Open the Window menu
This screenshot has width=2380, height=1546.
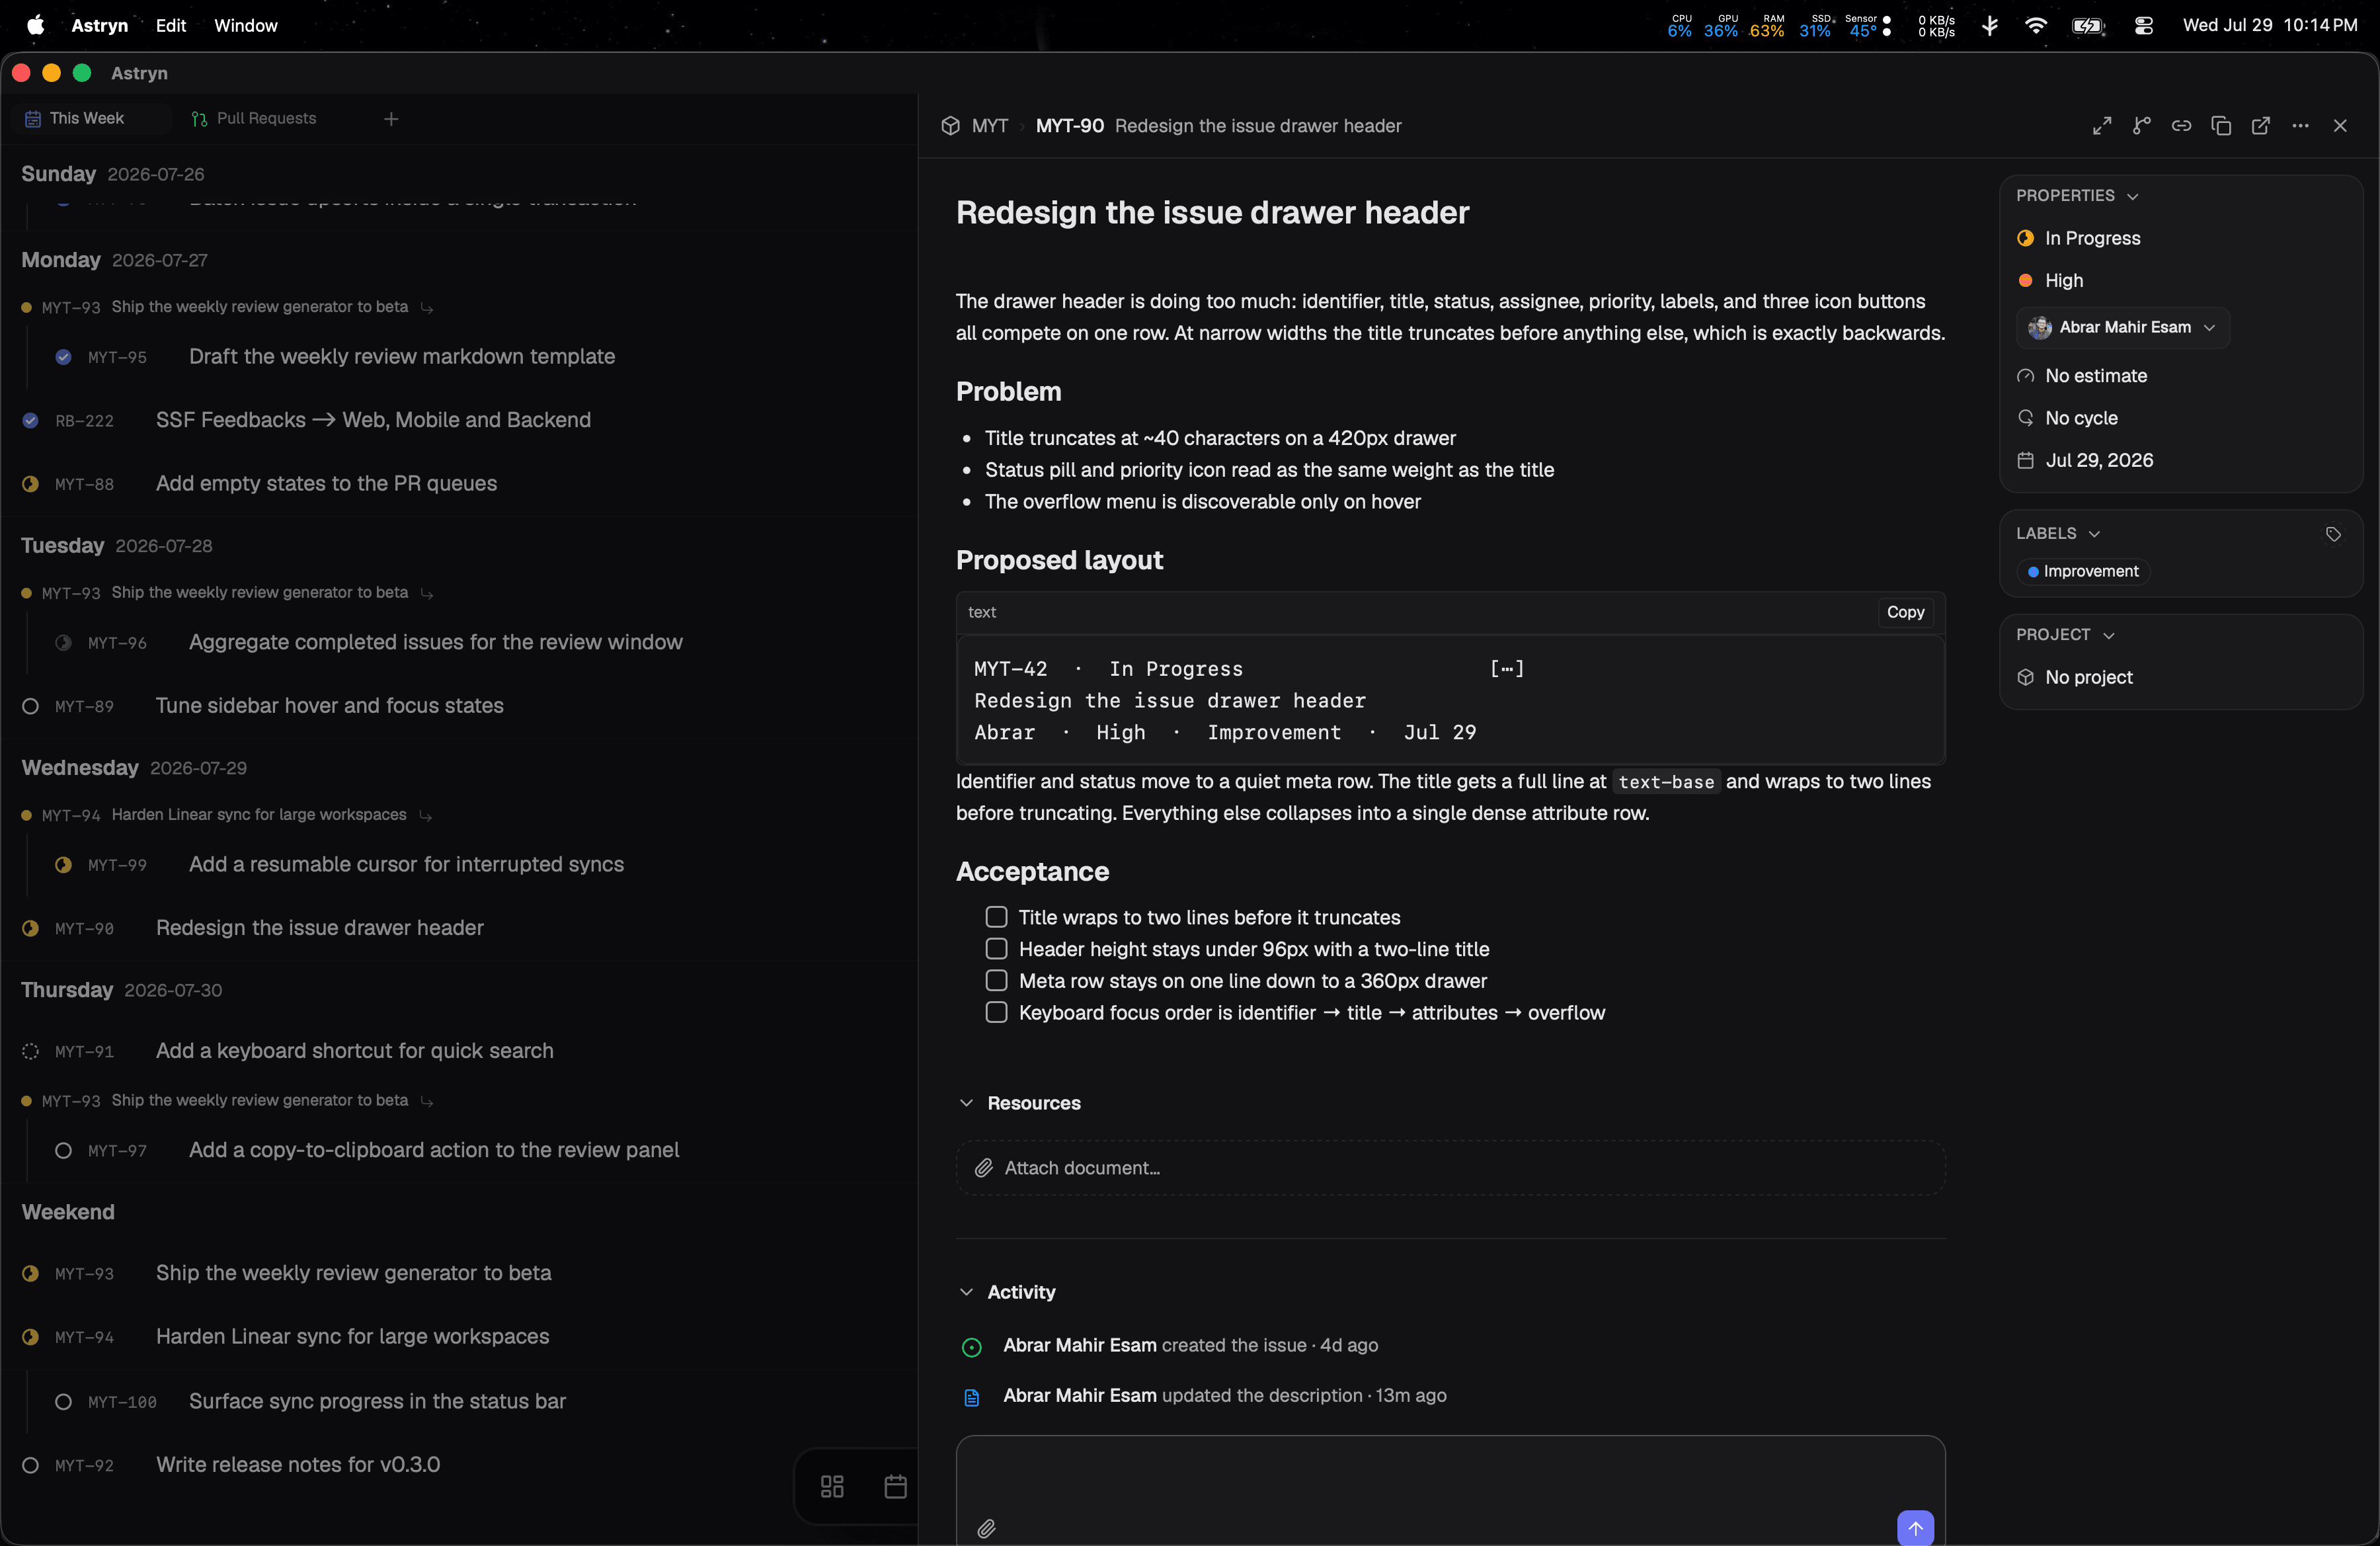(x=246, y=26)
